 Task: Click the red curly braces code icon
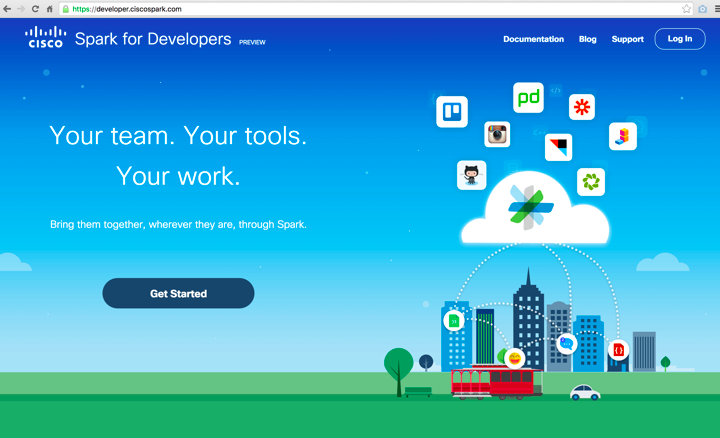point(619,350)
